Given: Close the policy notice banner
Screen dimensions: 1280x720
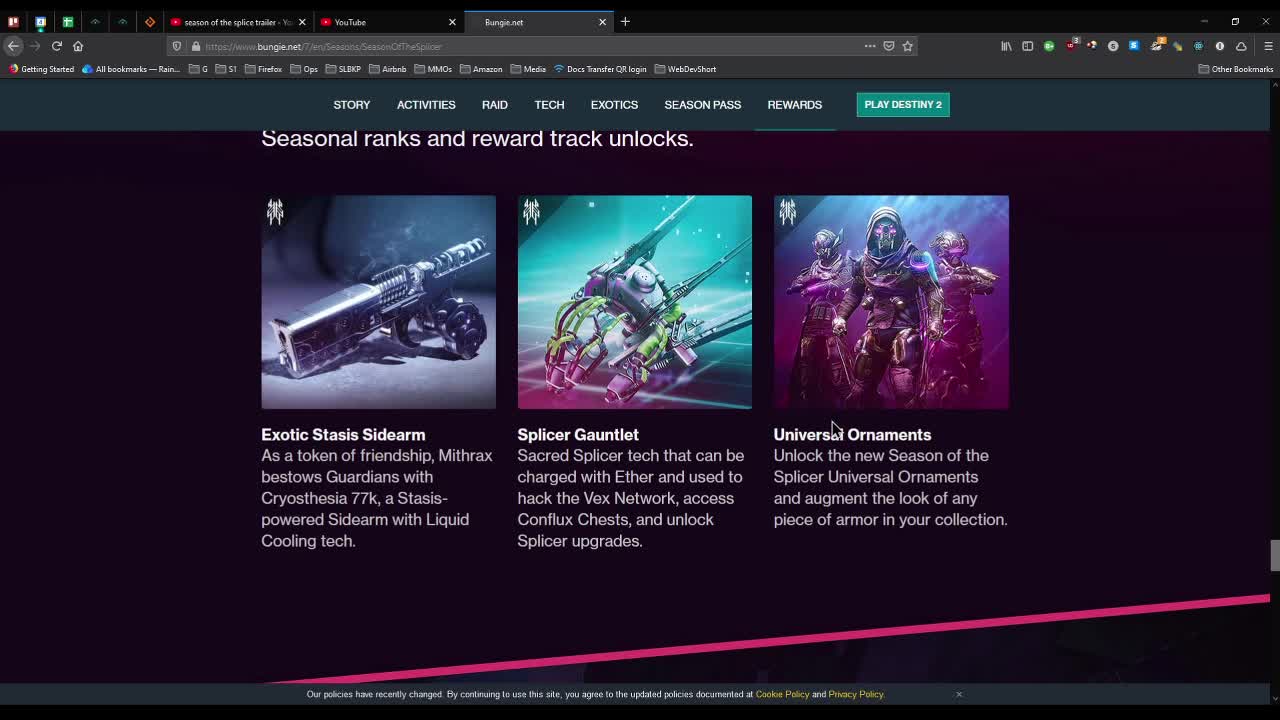Looking at the screenshot, I should click(x=959, y=694).
